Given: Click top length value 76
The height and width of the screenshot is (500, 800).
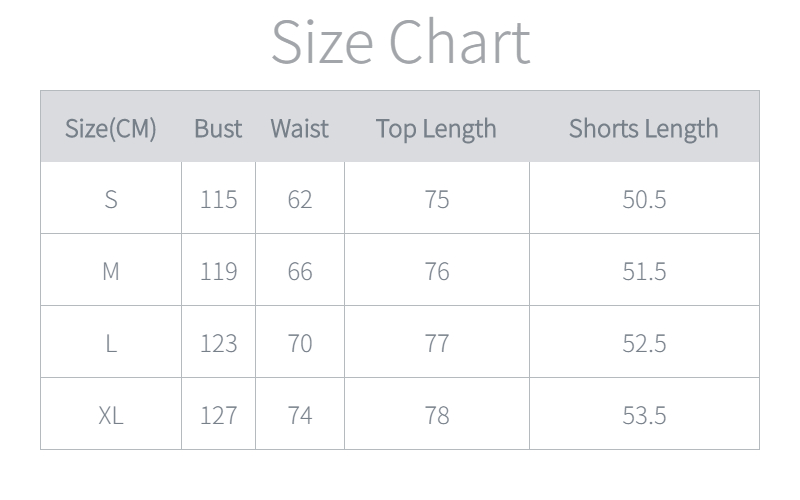Looking at the screenshot, I should [437, 271].
